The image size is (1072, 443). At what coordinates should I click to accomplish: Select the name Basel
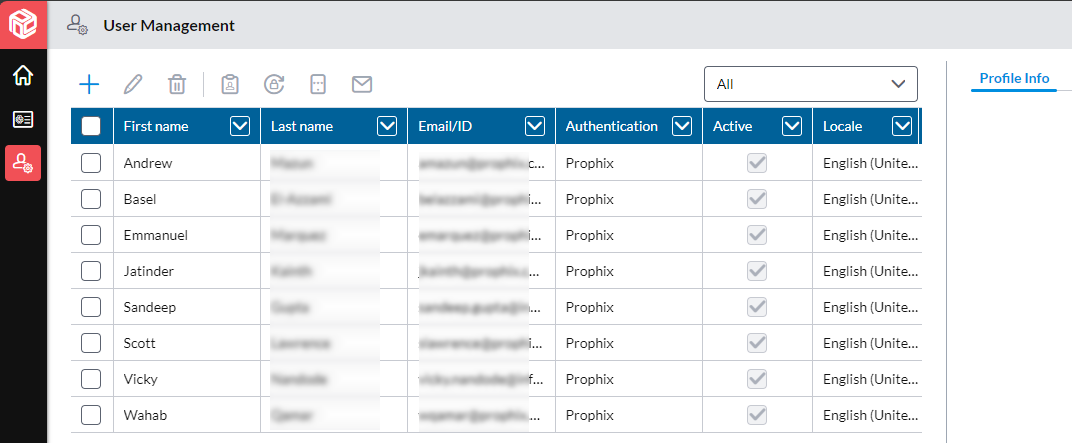coord(140,200)
